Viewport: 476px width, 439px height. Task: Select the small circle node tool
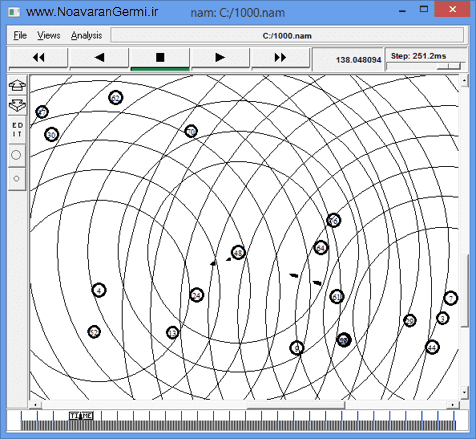coord(16,179)
